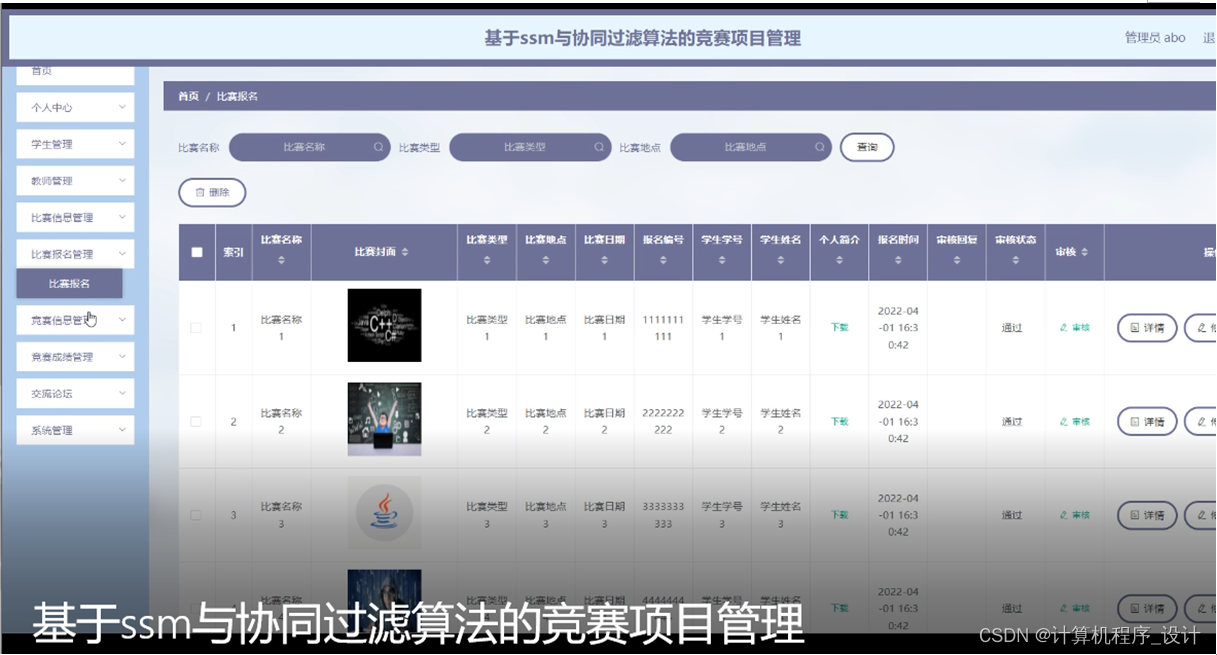Screen dimensions: 1217x655
Task: Expand the 竞赛成绩管理 sidebar menu
Action: [75, 357]
